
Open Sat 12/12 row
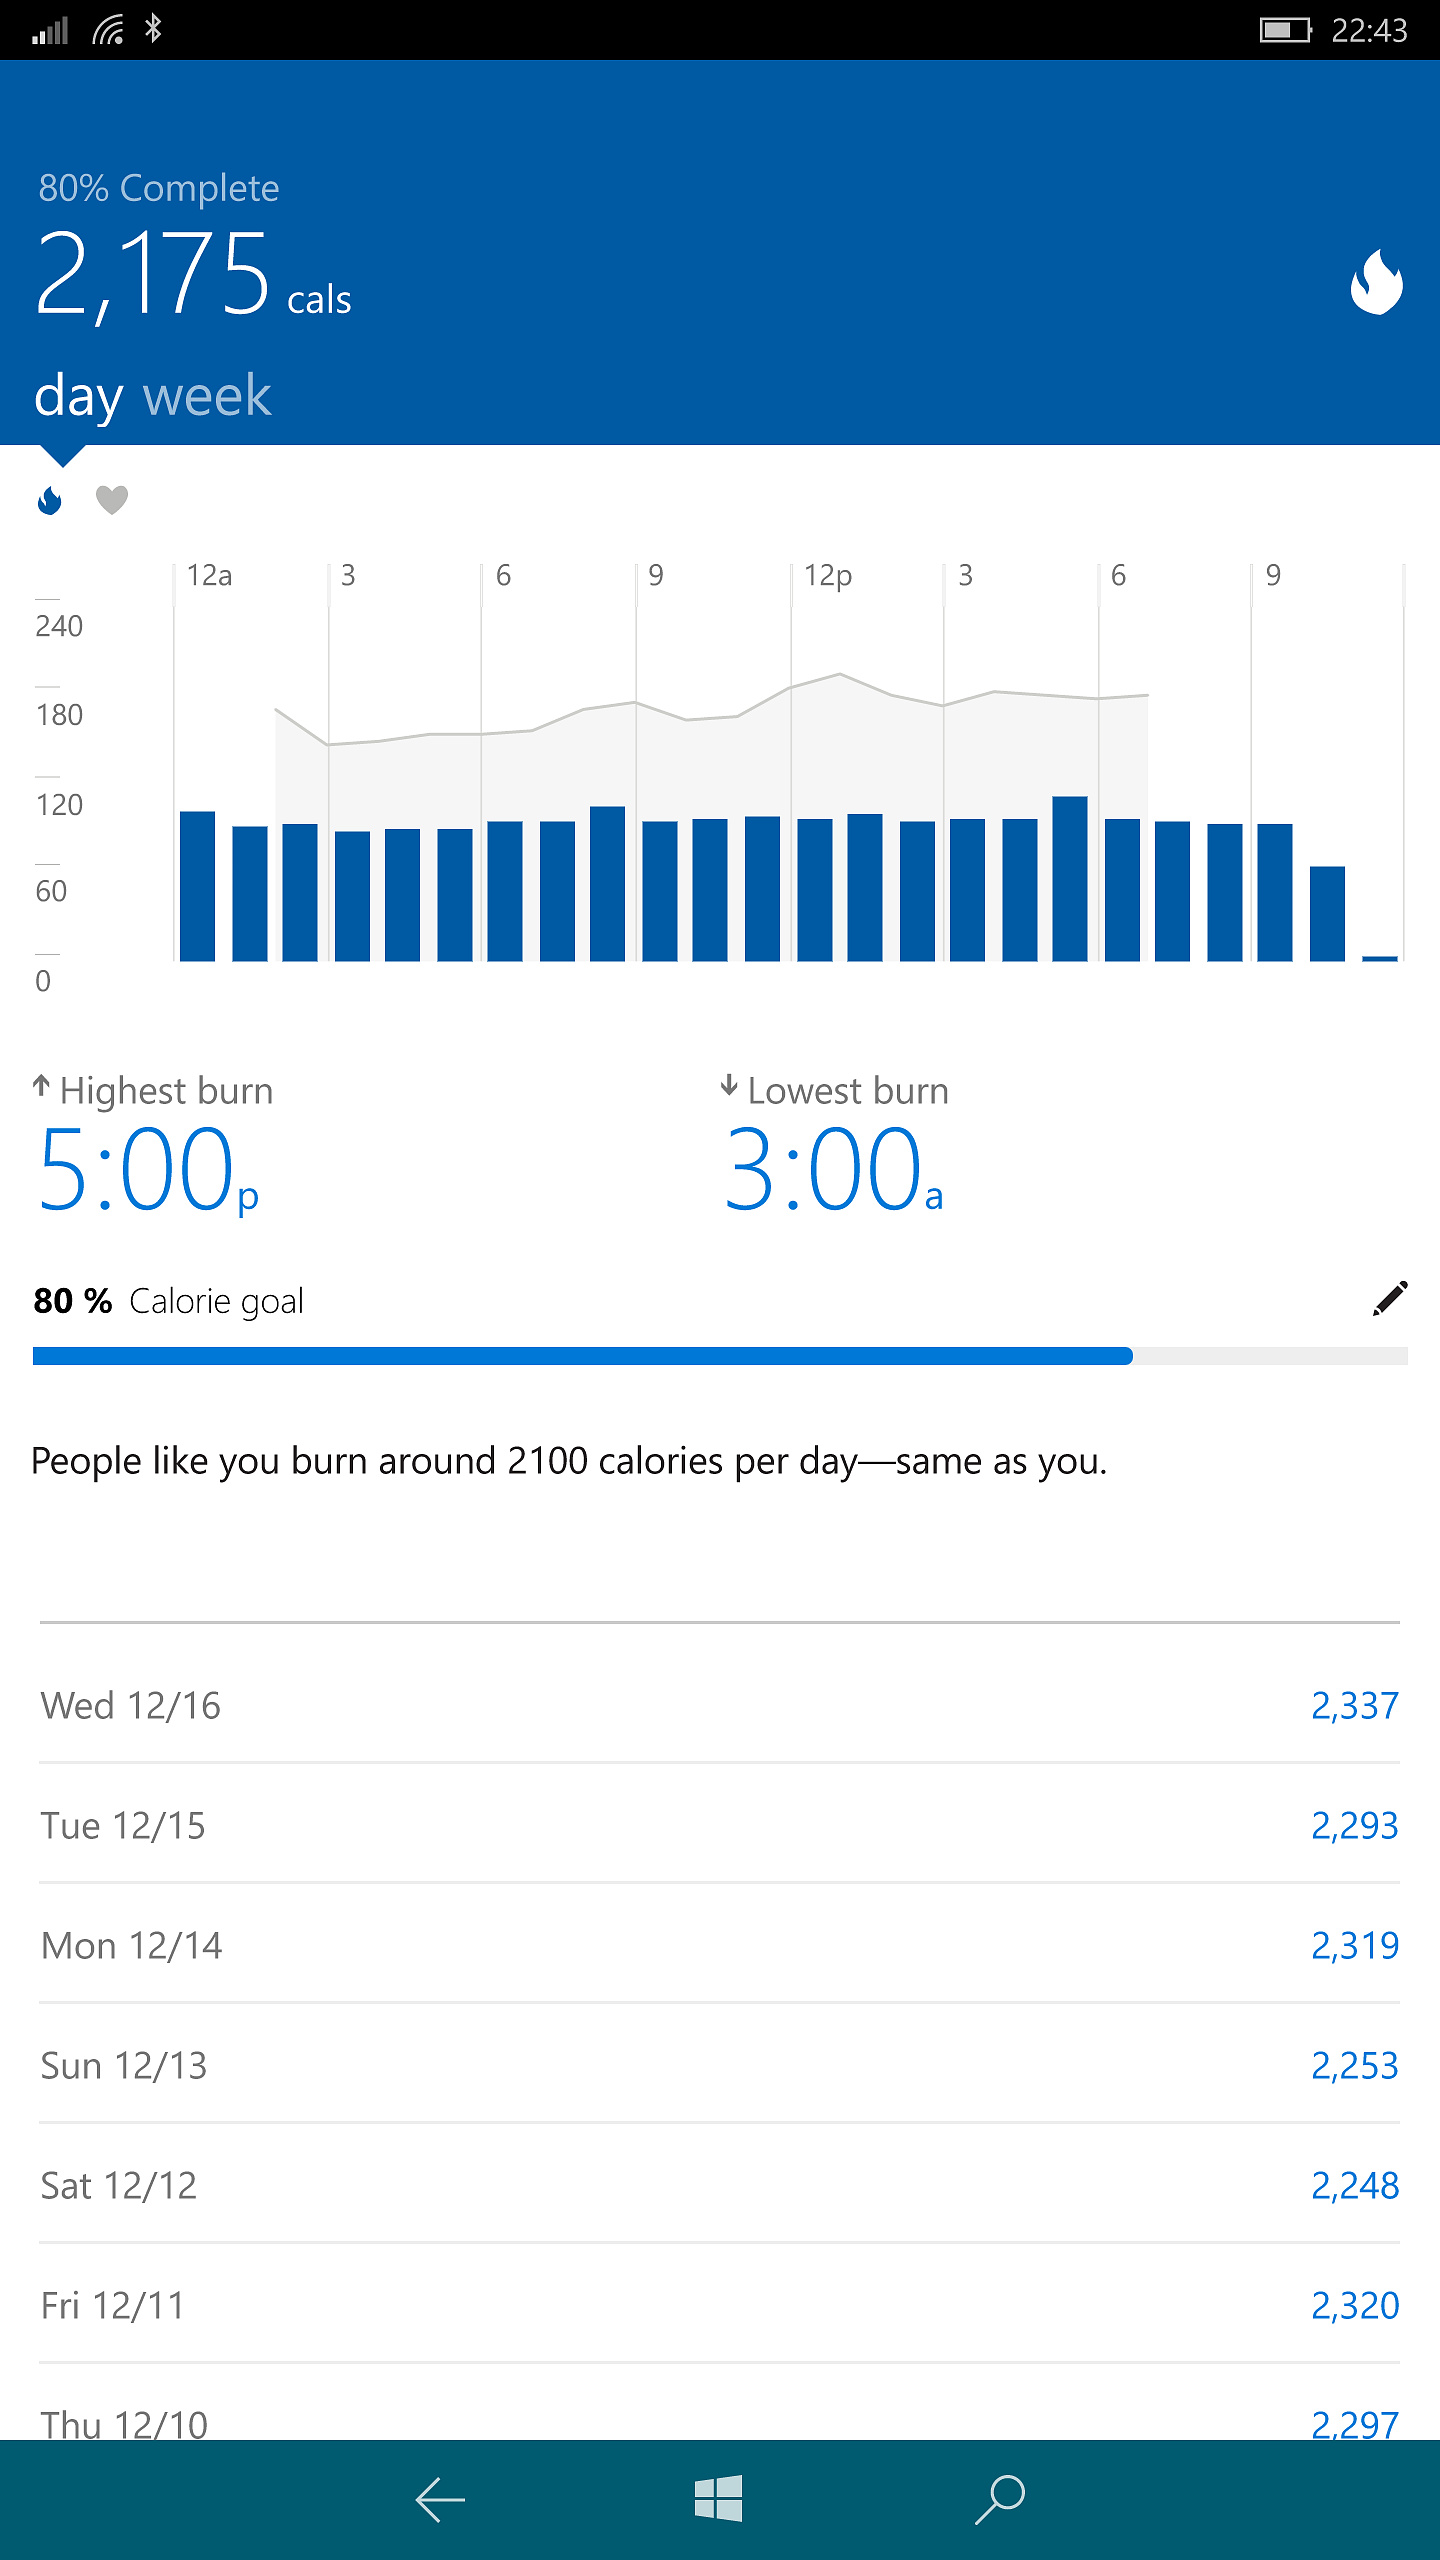[720, 2184]
